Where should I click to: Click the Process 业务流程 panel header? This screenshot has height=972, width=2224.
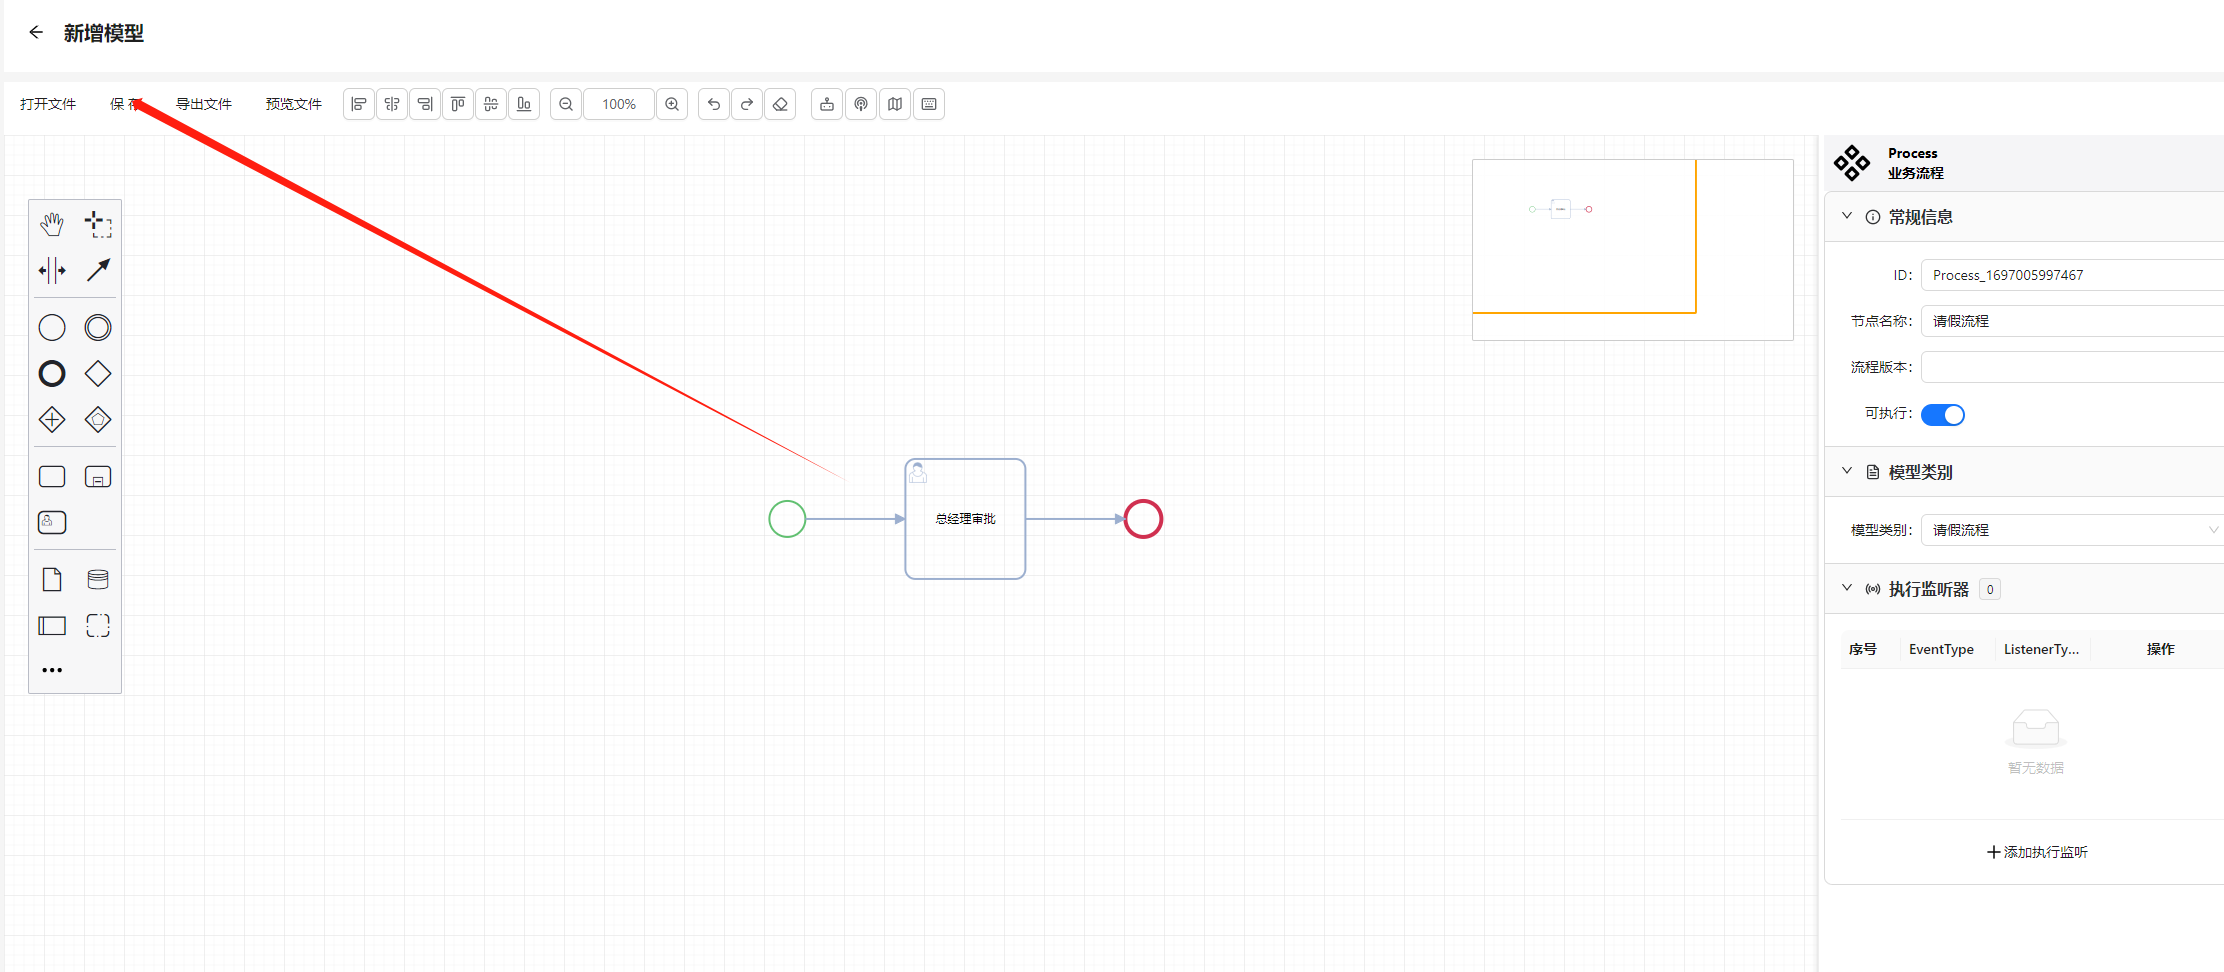tap(2024, 163)
